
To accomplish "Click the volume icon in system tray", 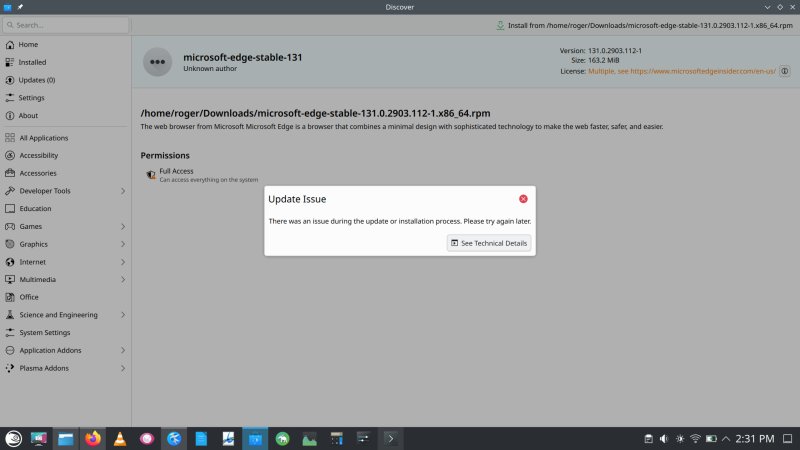I will (664, 439).
